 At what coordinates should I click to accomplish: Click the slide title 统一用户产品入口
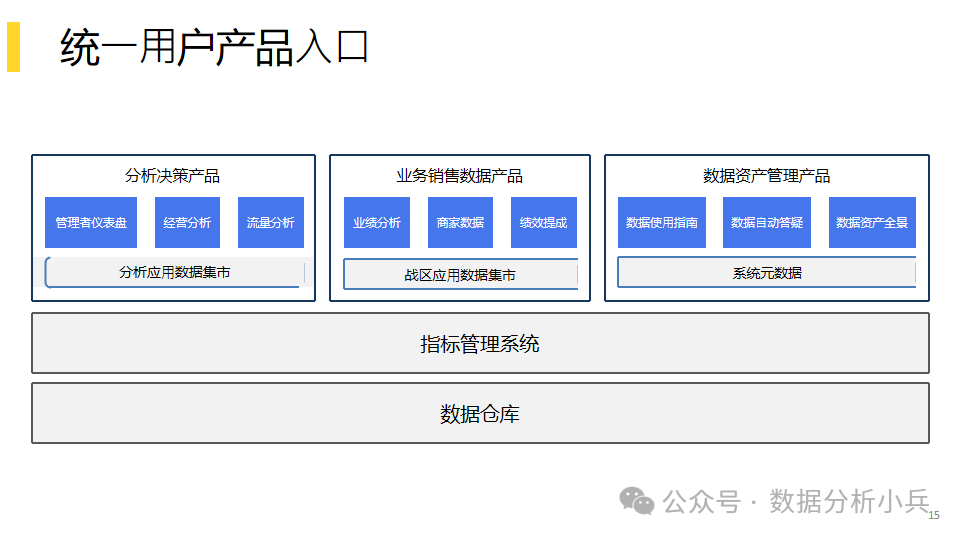[x=214, y=47]
